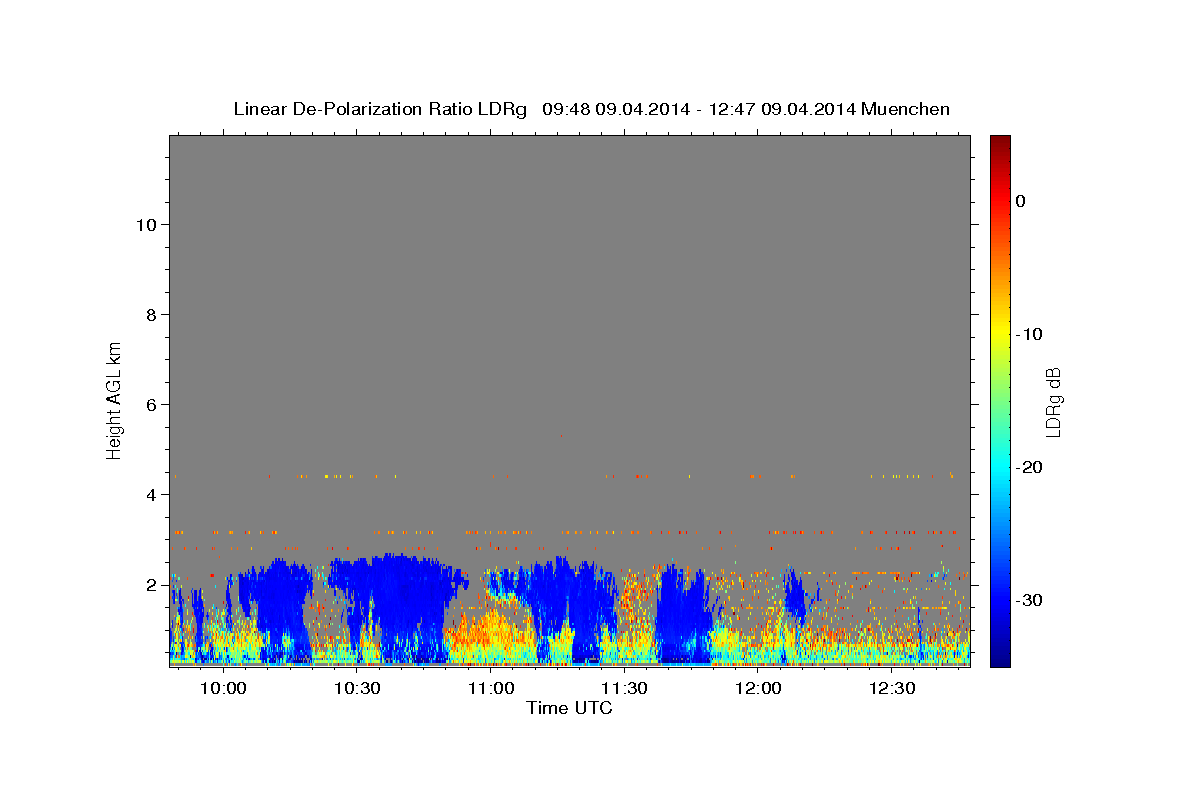Click the 'Time UTC' axis label
Screen dimensions: 1200x800
point(569,708)
